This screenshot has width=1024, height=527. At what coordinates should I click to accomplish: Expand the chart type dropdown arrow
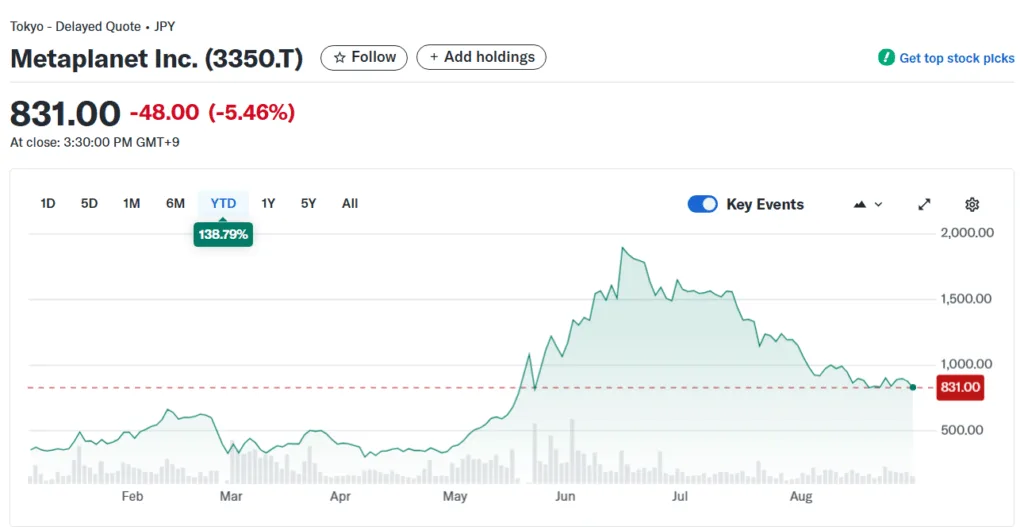[879, 204]
